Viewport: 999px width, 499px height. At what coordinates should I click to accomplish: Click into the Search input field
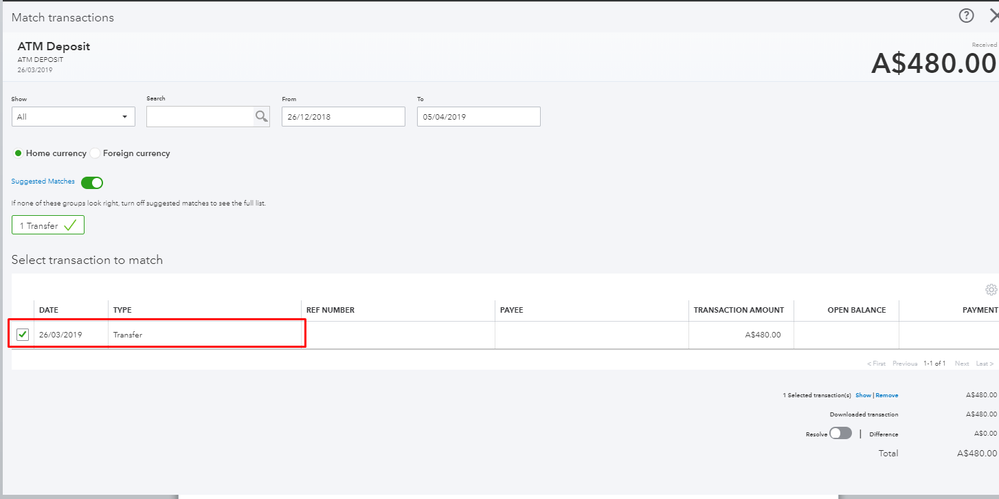point(201,117)
